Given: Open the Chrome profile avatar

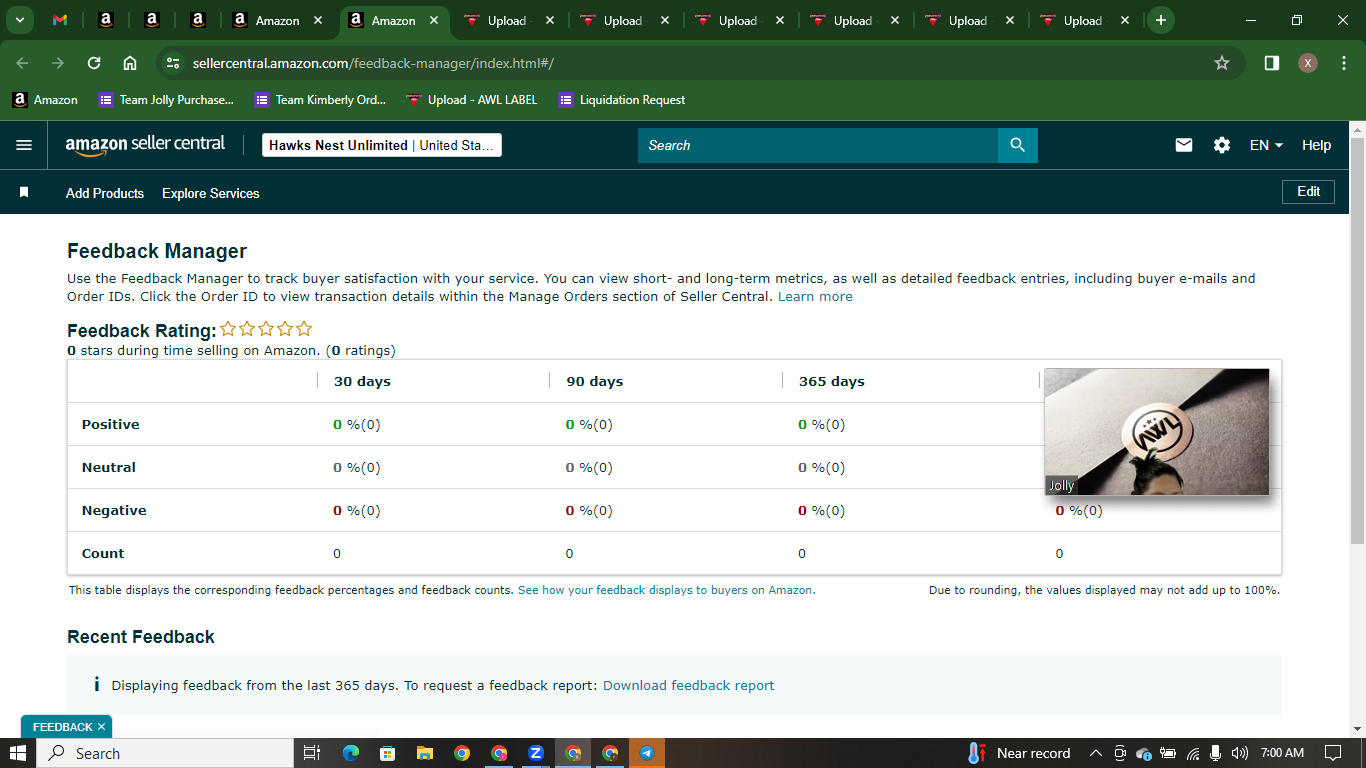Looking at the screenshot, I should pyautogui.click(x=1308, y=63).
